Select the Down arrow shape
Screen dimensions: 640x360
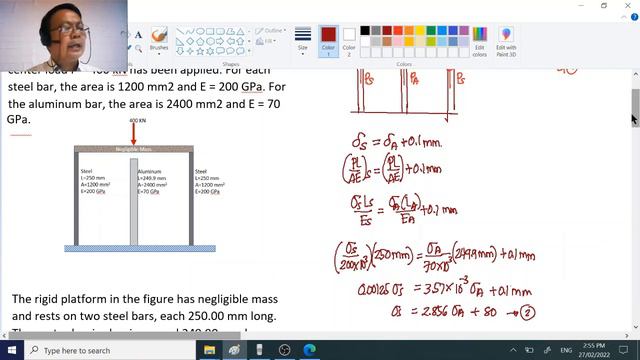(180, 51)
